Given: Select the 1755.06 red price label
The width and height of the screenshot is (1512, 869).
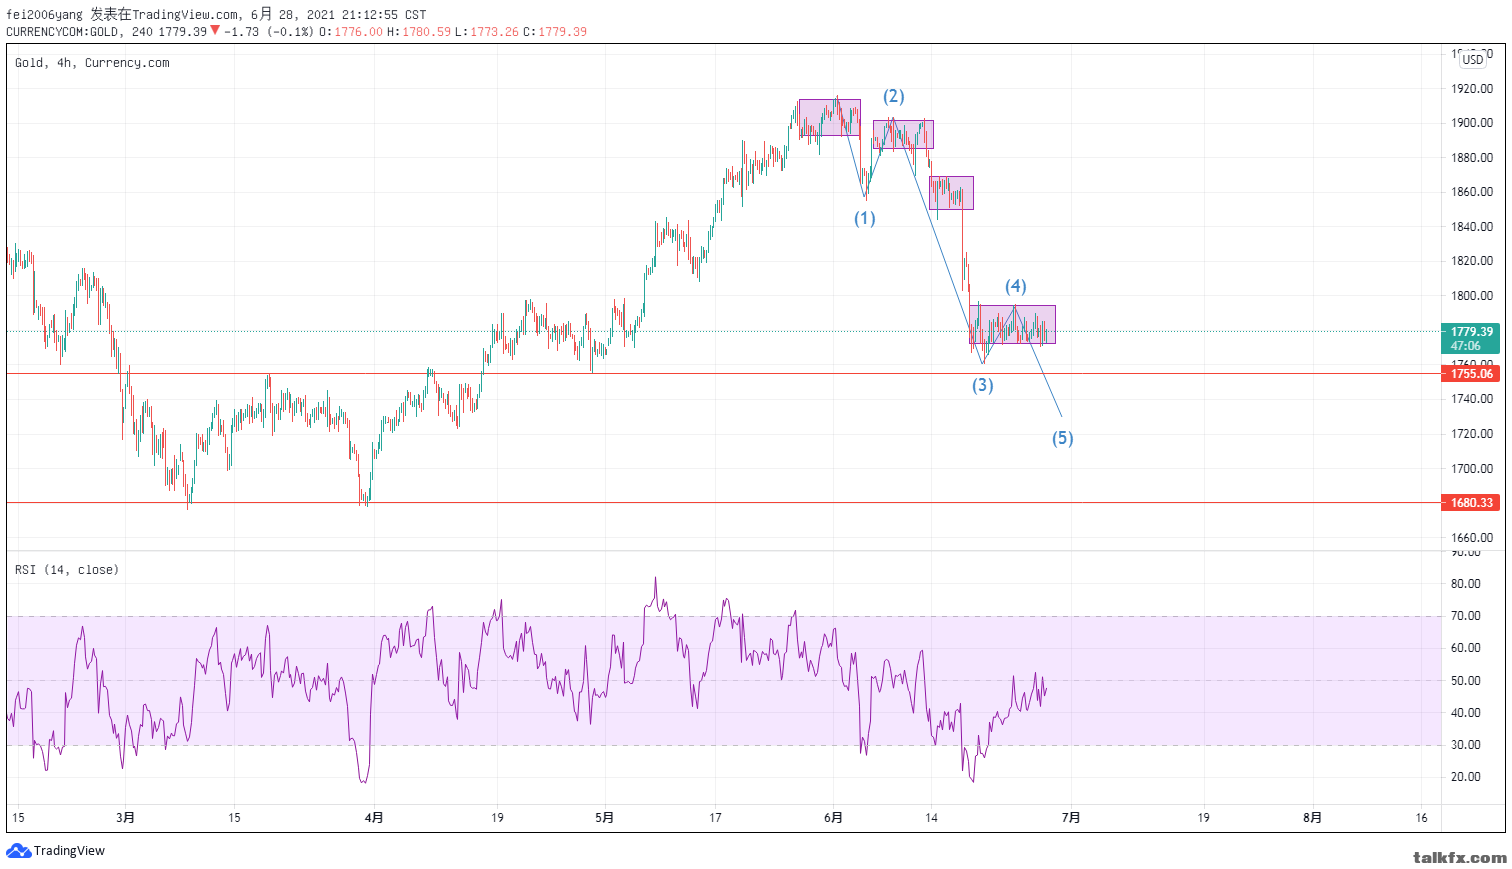Looking at the screenshot, I should [x=1471, y=374].
